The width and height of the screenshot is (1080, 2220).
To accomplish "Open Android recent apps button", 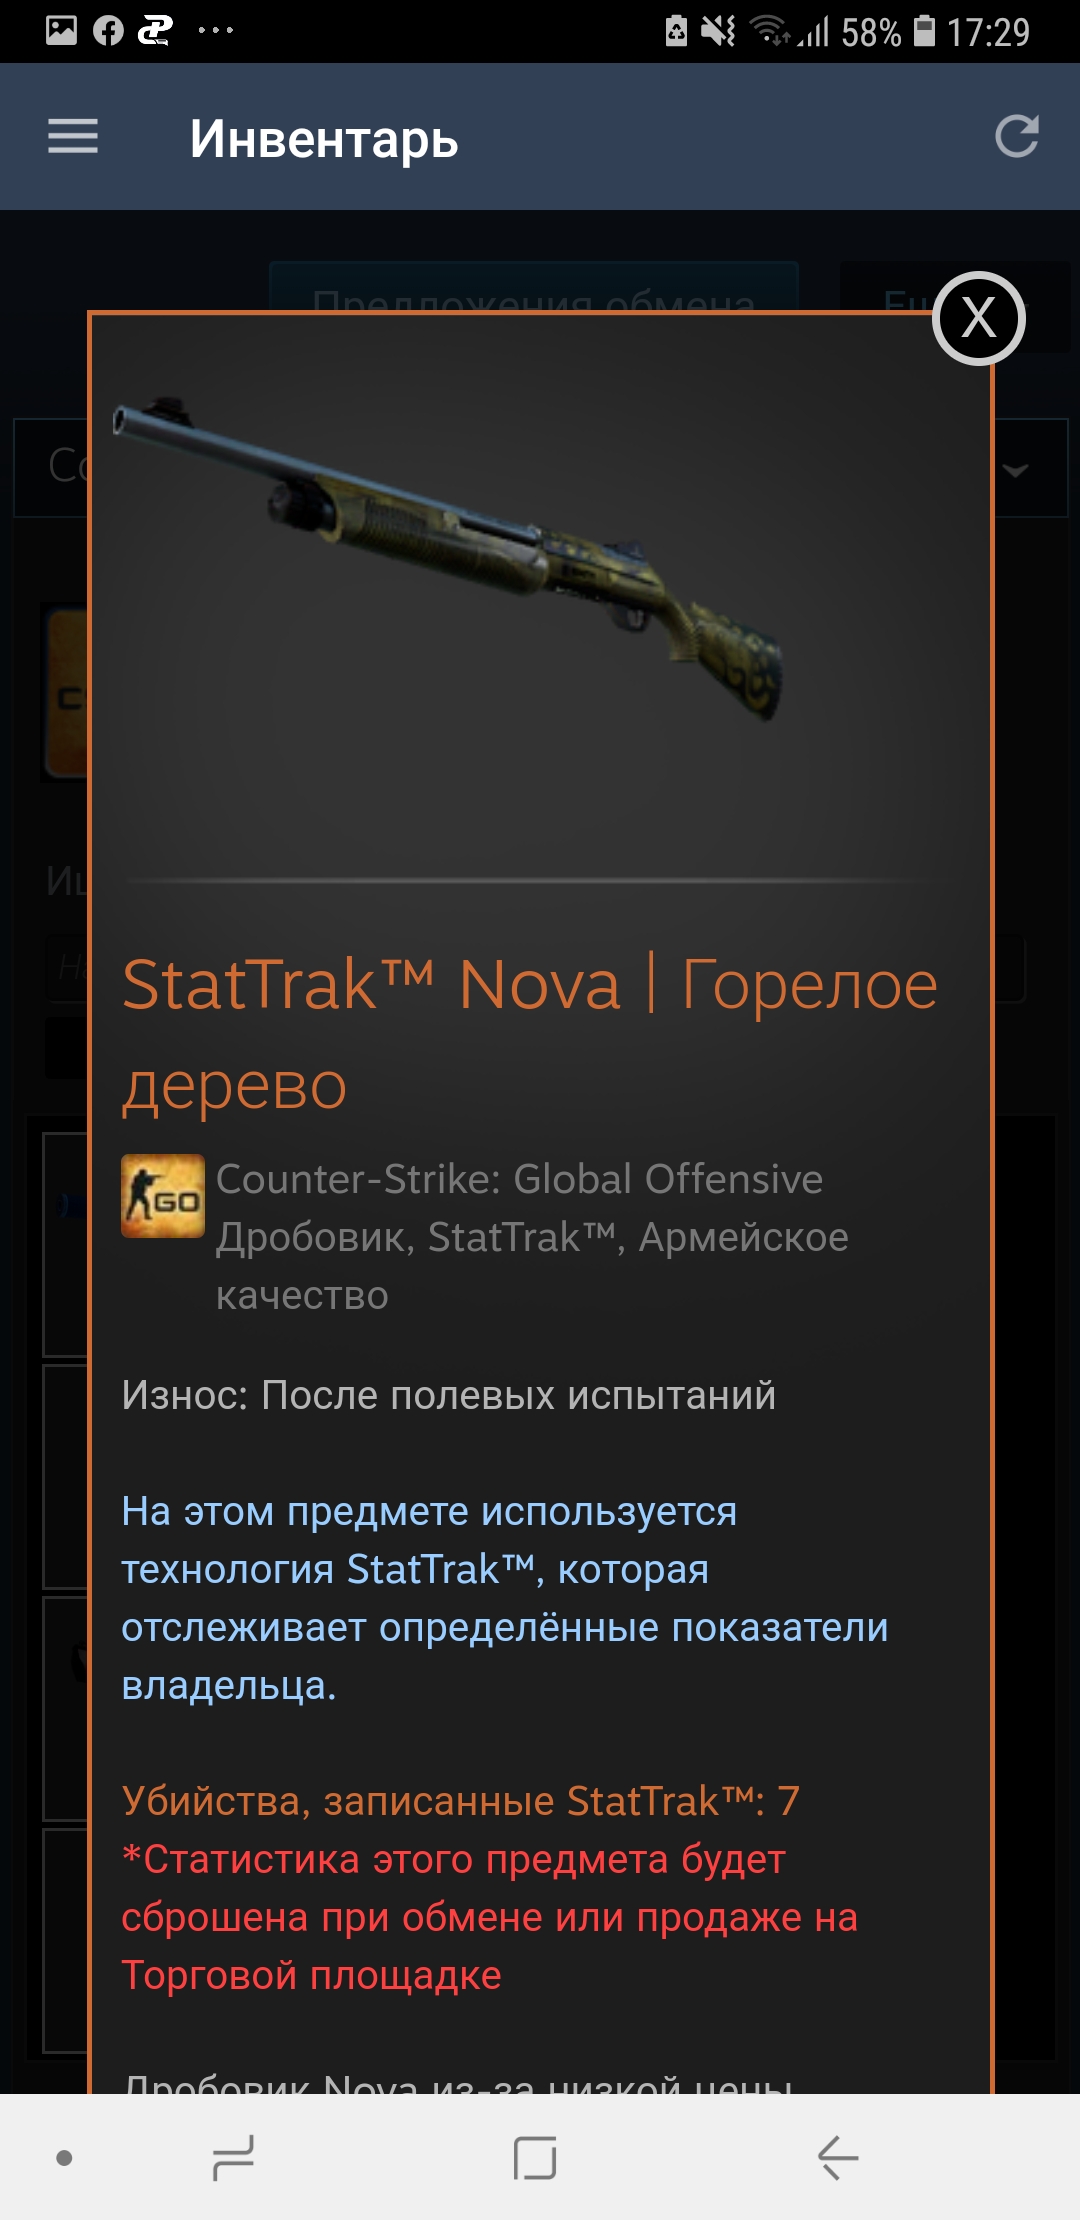I will click(233, 2157).
